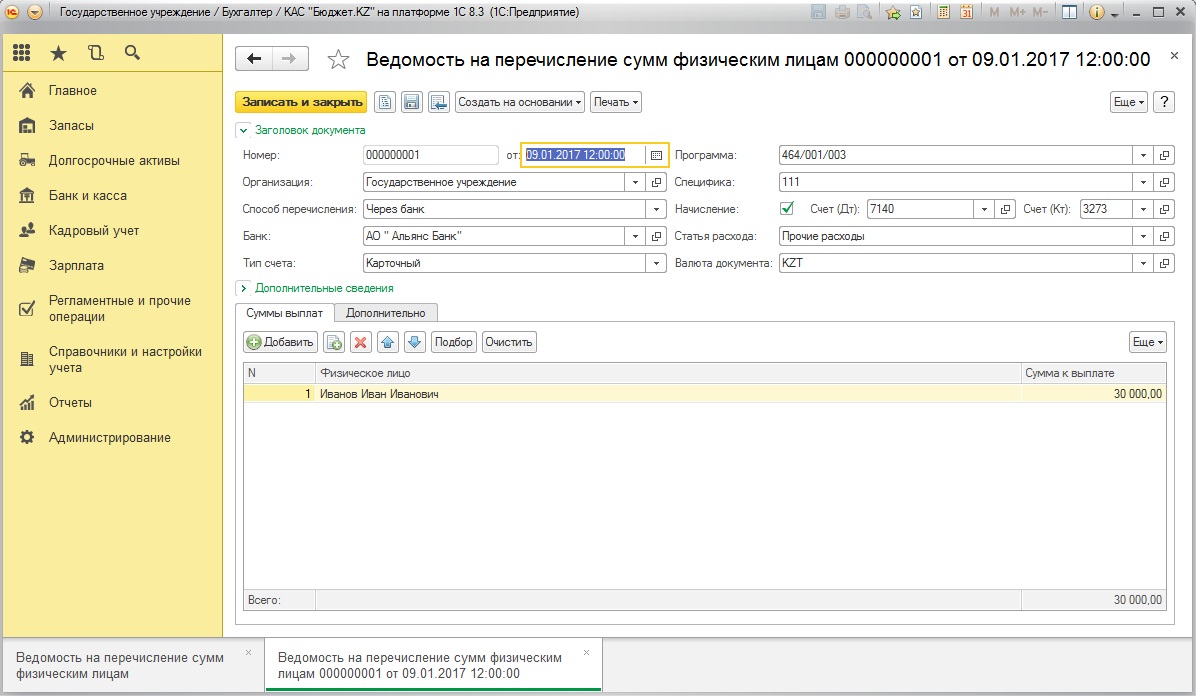This screenshot has height=696, width=1196.
Task: Open top-right Еще menu button
Action: coord(1129,102)
